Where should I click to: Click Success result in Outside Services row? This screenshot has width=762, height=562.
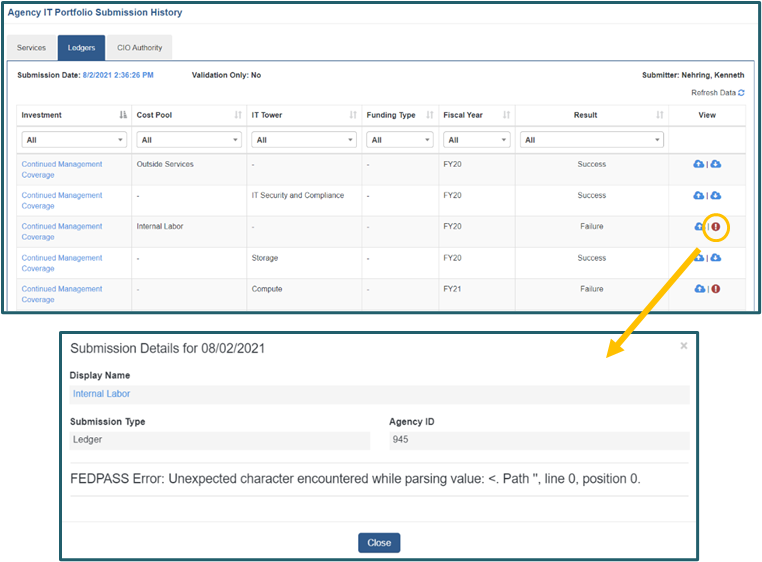click(591, 164)
